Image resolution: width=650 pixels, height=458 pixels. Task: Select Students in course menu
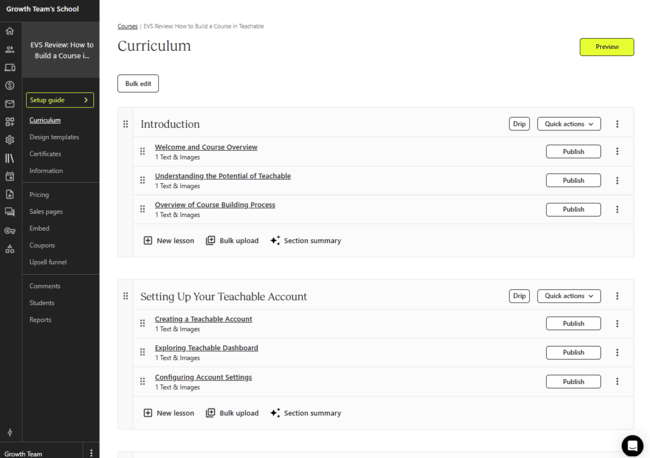(x=42, y=303)
